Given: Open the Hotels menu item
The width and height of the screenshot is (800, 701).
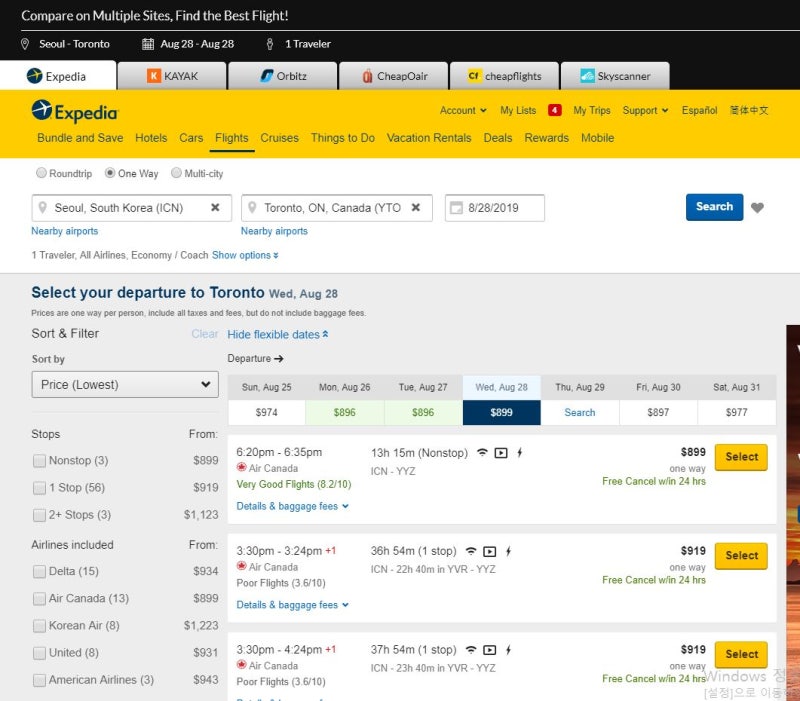Looking at the screenshot, I should 151,138.
